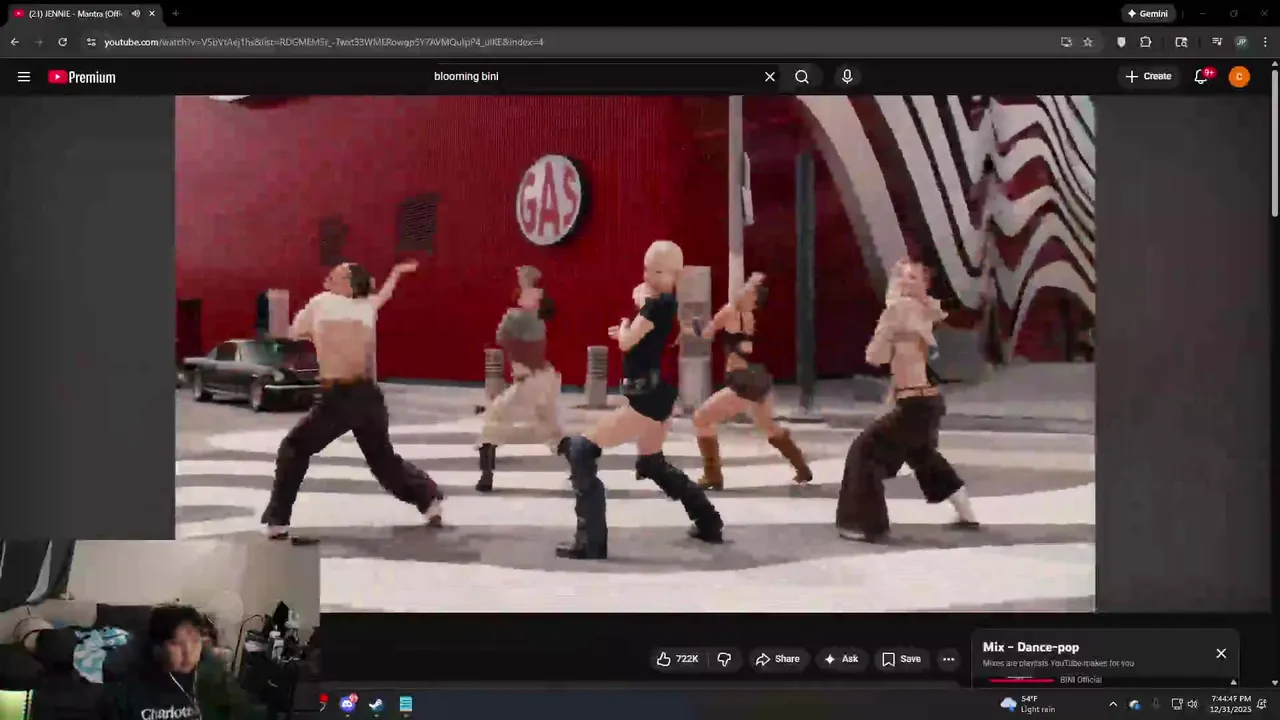
Task: Open the tab search lens icon
Action: tap(1181, 42)
